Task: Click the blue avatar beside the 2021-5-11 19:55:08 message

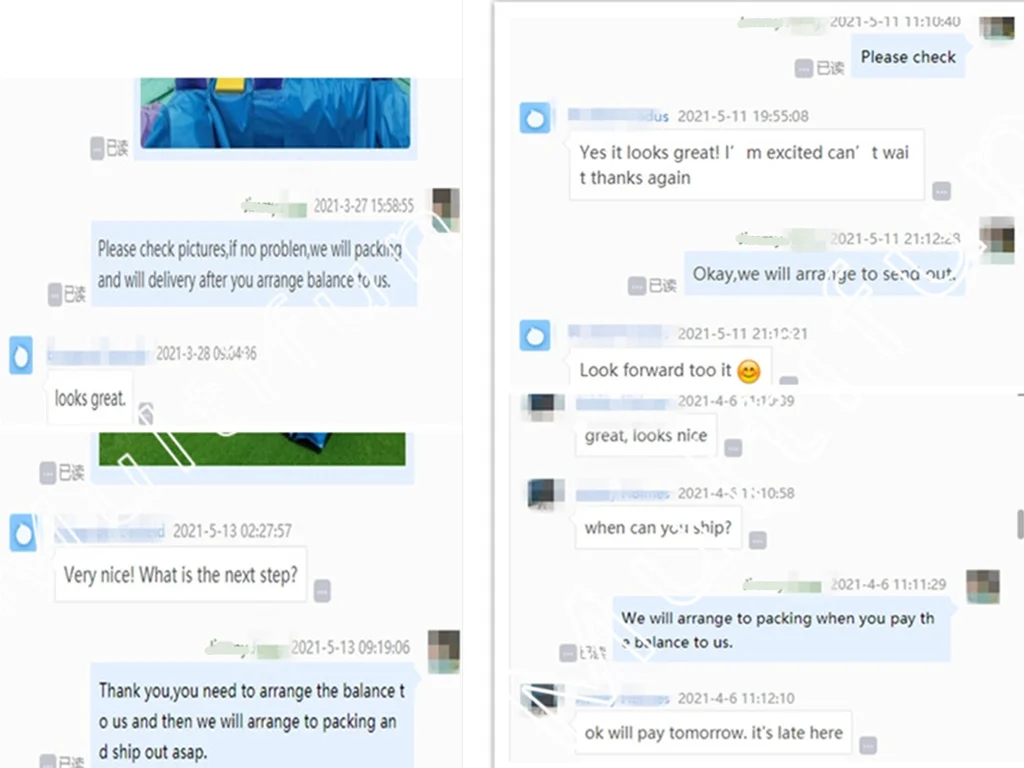Action: click(x=535, y=118)
